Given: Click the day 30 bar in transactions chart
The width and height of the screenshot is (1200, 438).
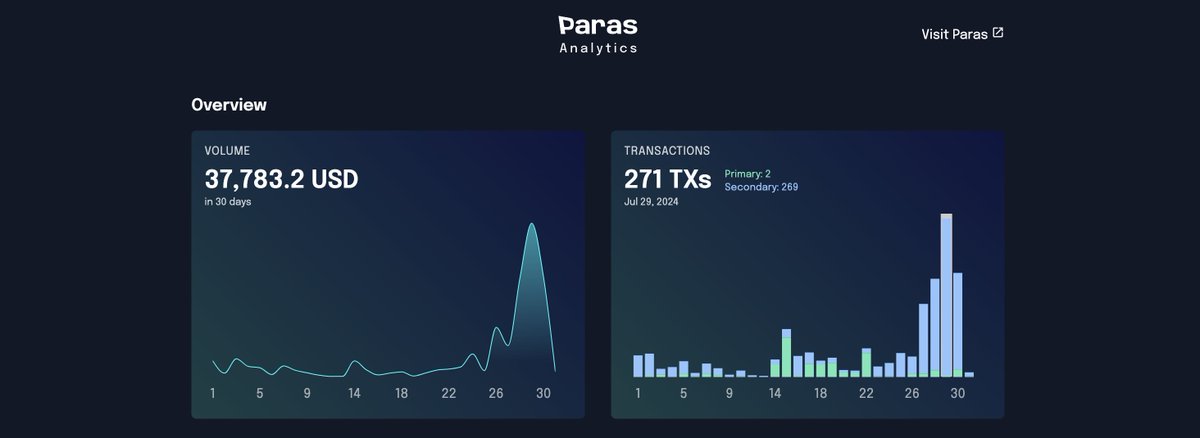Looking at the screenshot, I should point(957,324).
